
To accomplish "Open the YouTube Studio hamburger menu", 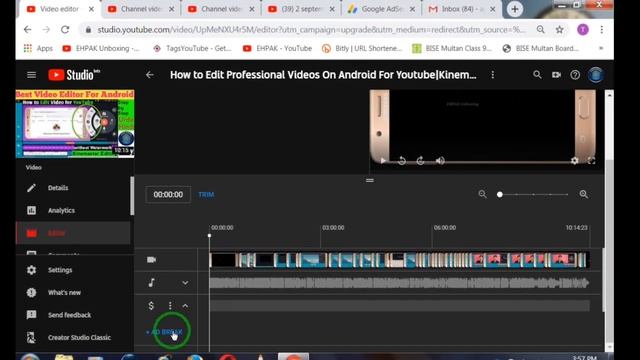I will (31, 75).
